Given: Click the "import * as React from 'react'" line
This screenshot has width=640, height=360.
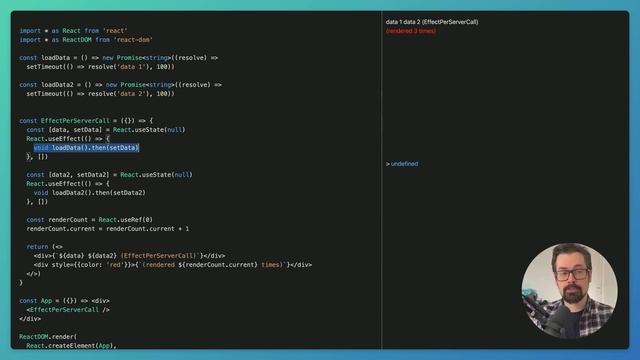Looking at the screenshot, I should (x=73, y=31).
